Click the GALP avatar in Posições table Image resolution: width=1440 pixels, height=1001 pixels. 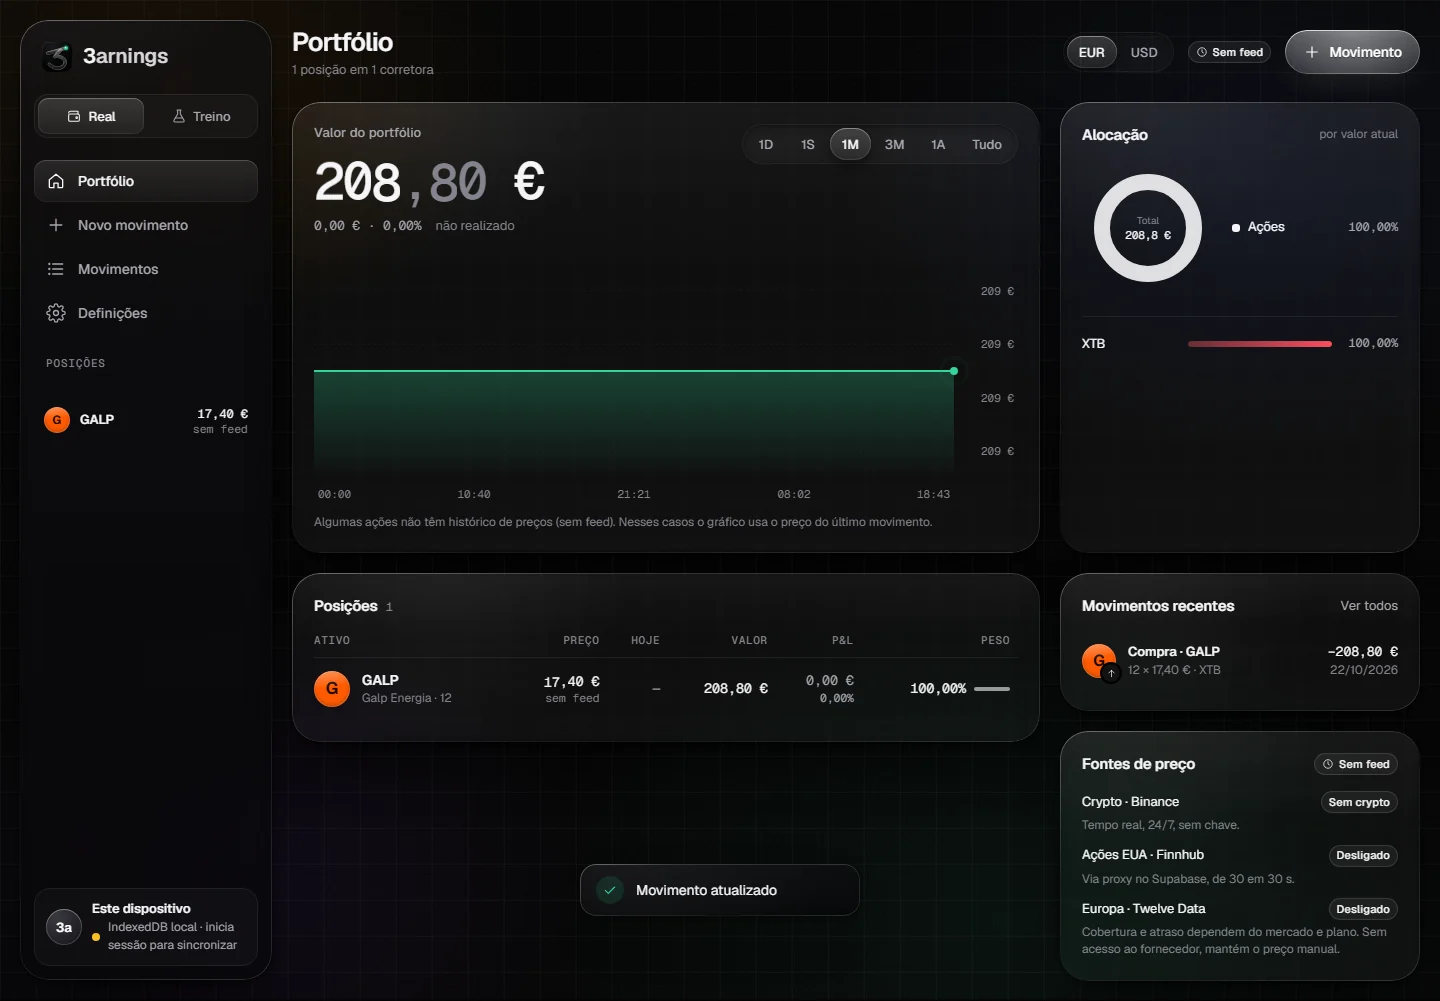(332, 688)
